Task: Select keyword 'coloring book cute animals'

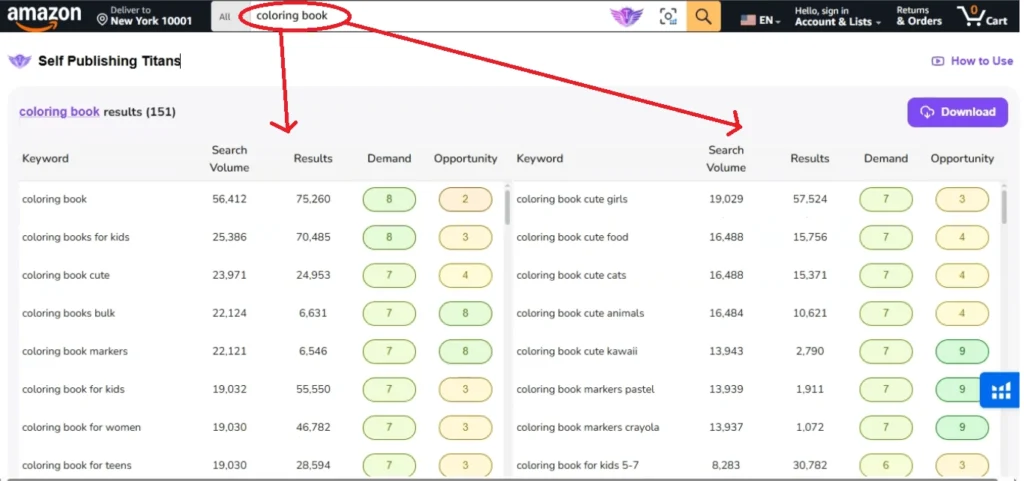Action: (x=581, y=313)
